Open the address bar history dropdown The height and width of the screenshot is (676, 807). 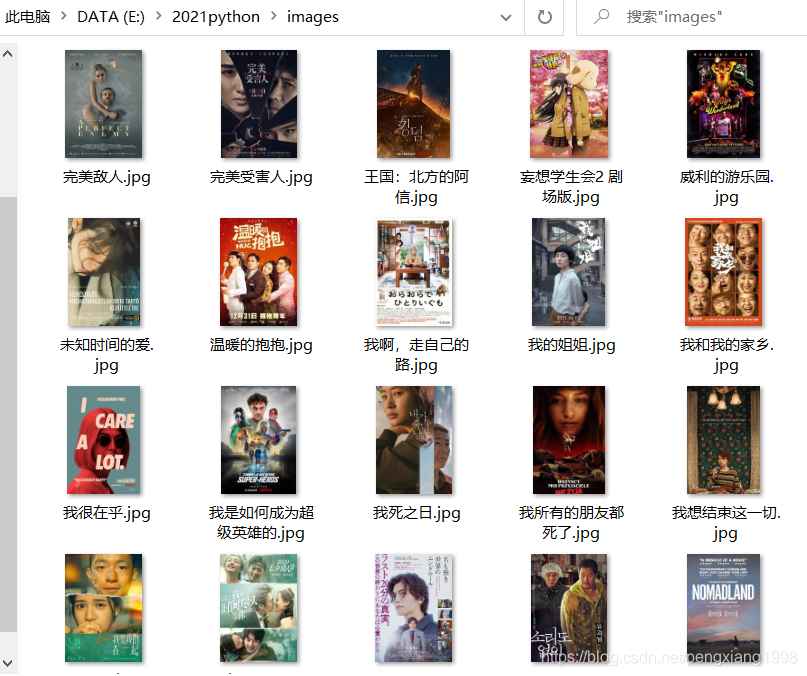(x=506, y=18)
